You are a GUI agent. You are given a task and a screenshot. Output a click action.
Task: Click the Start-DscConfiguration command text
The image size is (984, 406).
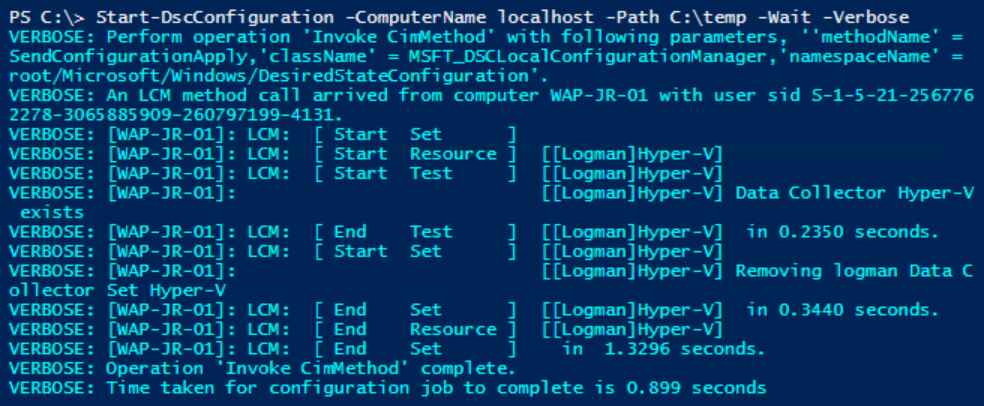coord(189,18)
